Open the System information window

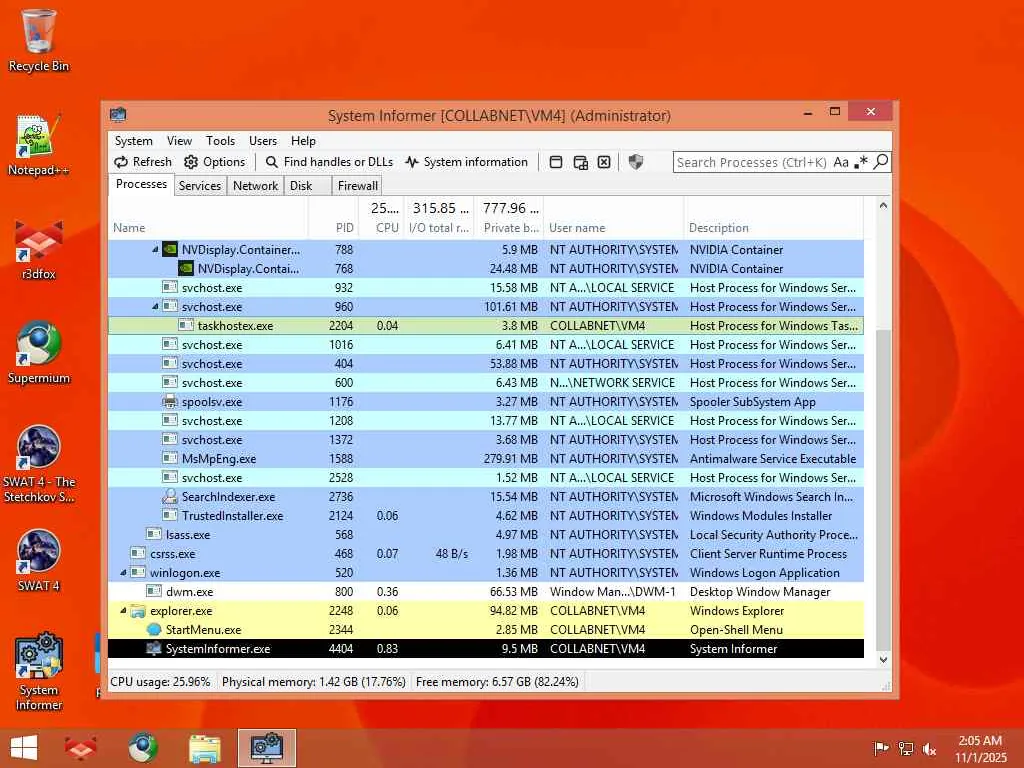coord(466,162)
